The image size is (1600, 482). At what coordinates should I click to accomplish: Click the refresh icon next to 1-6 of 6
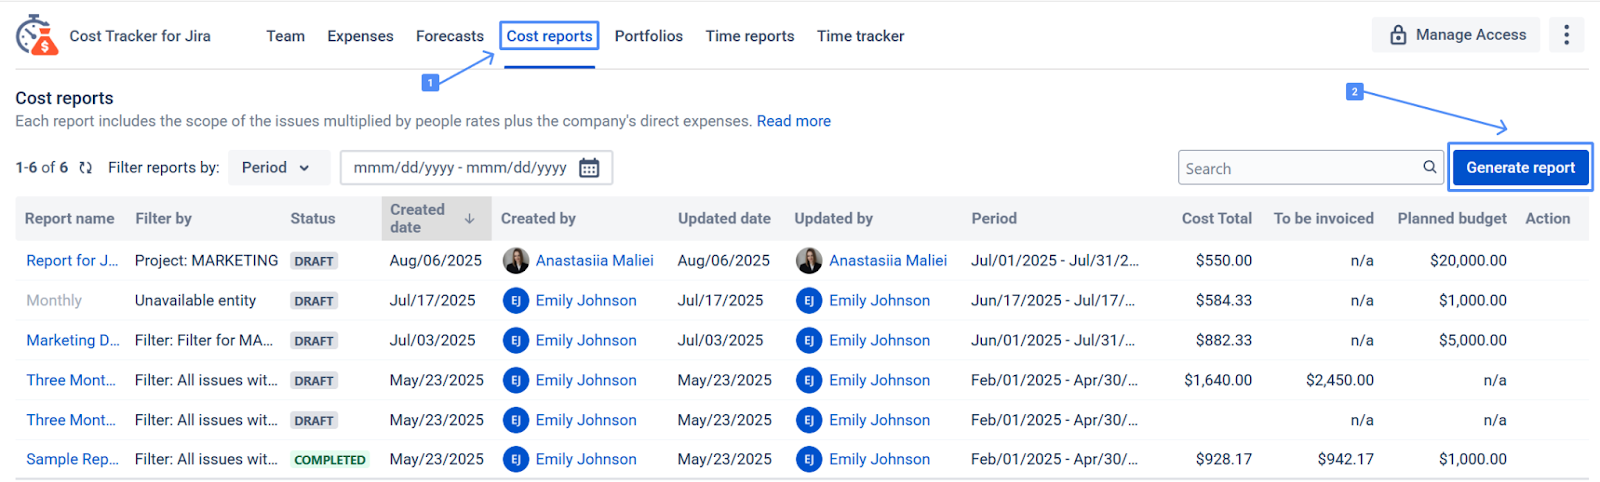pyautogui.click(x=86, y=168)
